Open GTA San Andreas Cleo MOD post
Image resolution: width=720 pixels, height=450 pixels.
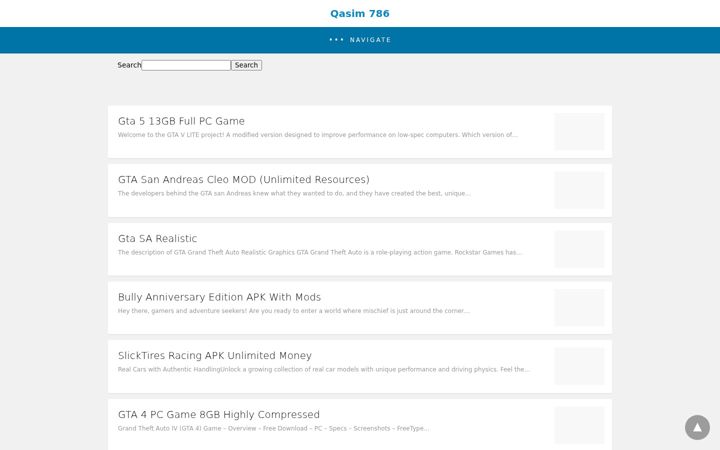pyautogui.click(x=244, y=180)
